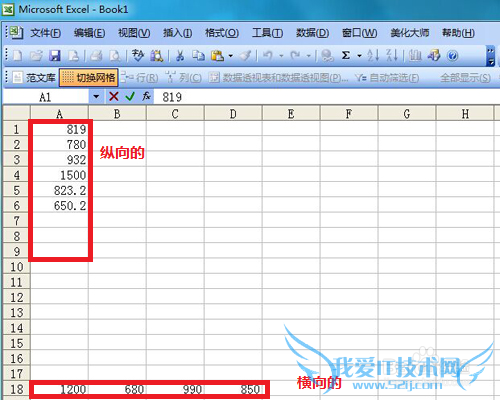The image size is (500, 400).
Task: Expand the Toolbar Options overflow chevron
Action: [490, 56]
